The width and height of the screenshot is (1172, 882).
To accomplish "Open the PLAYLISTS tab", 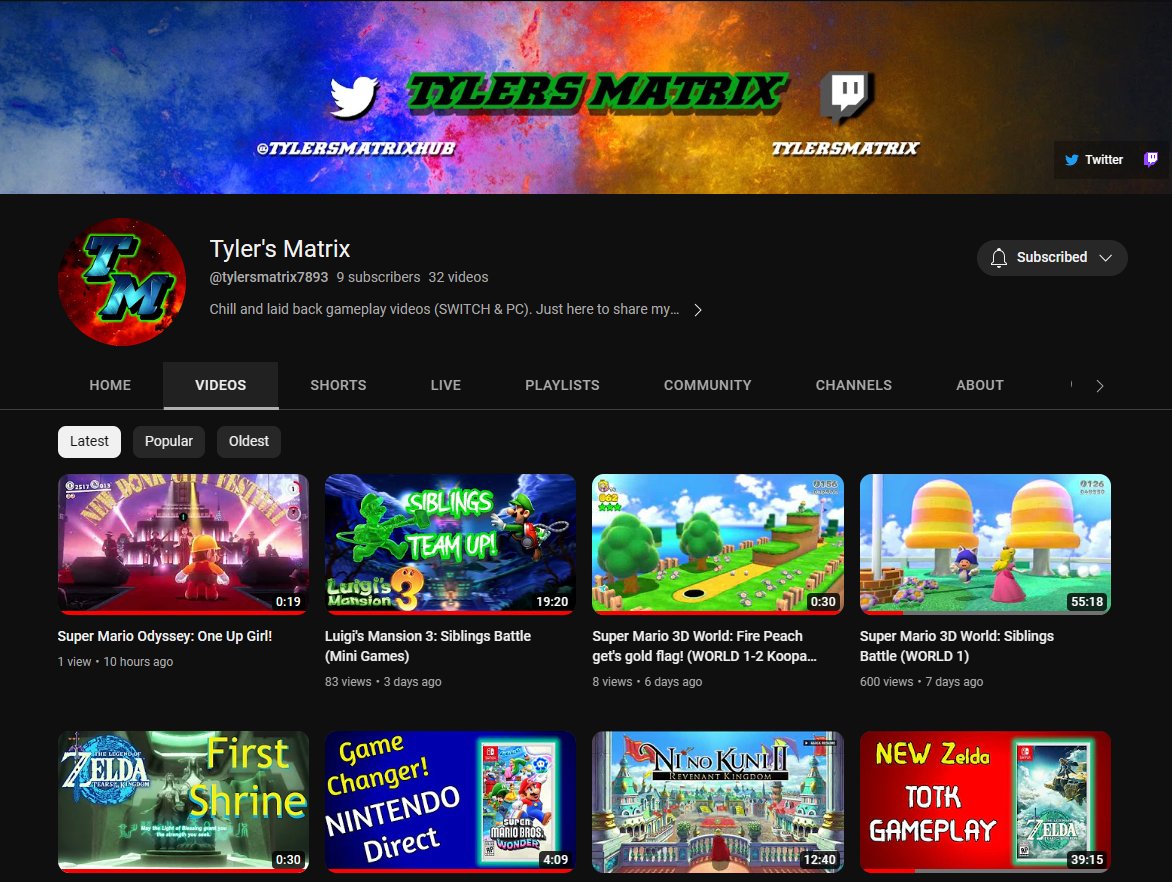I will [562, 385].
